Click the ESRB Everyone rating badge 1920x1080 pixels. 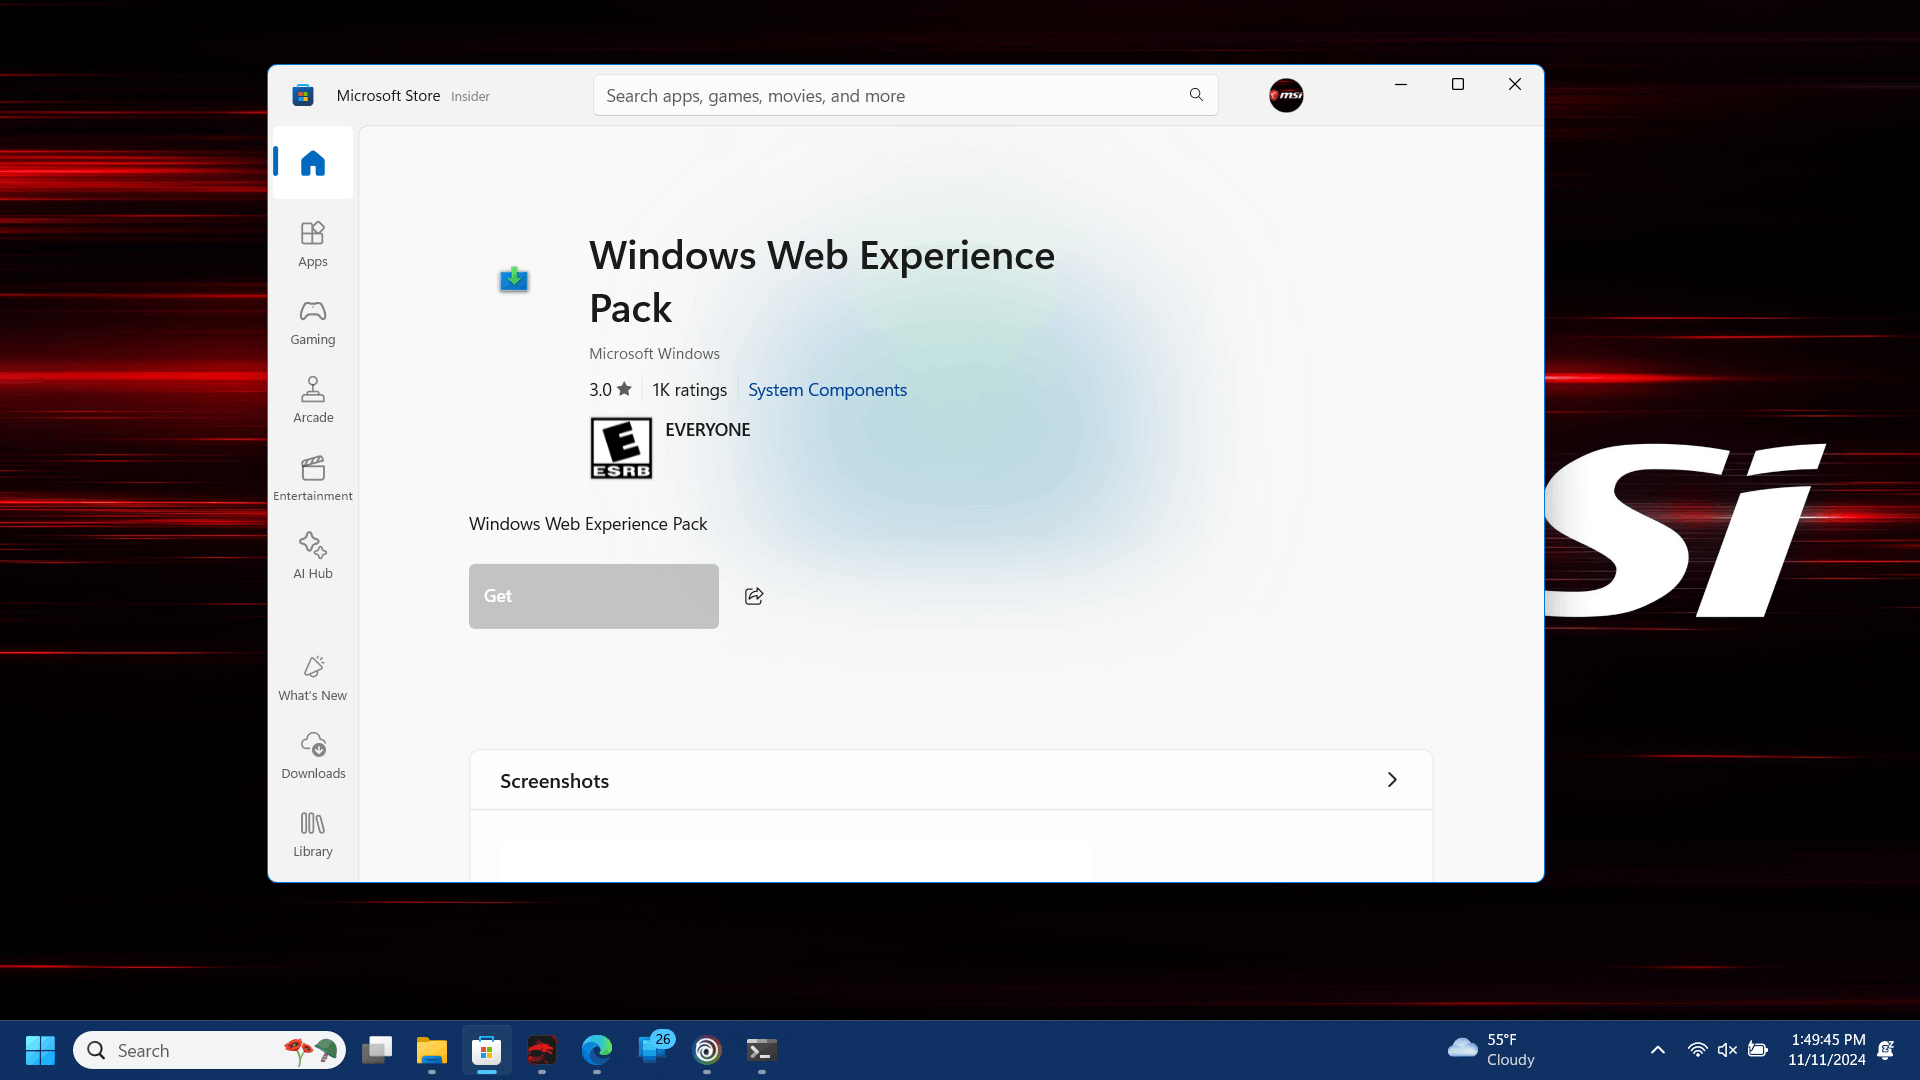[x=621, y=448]
